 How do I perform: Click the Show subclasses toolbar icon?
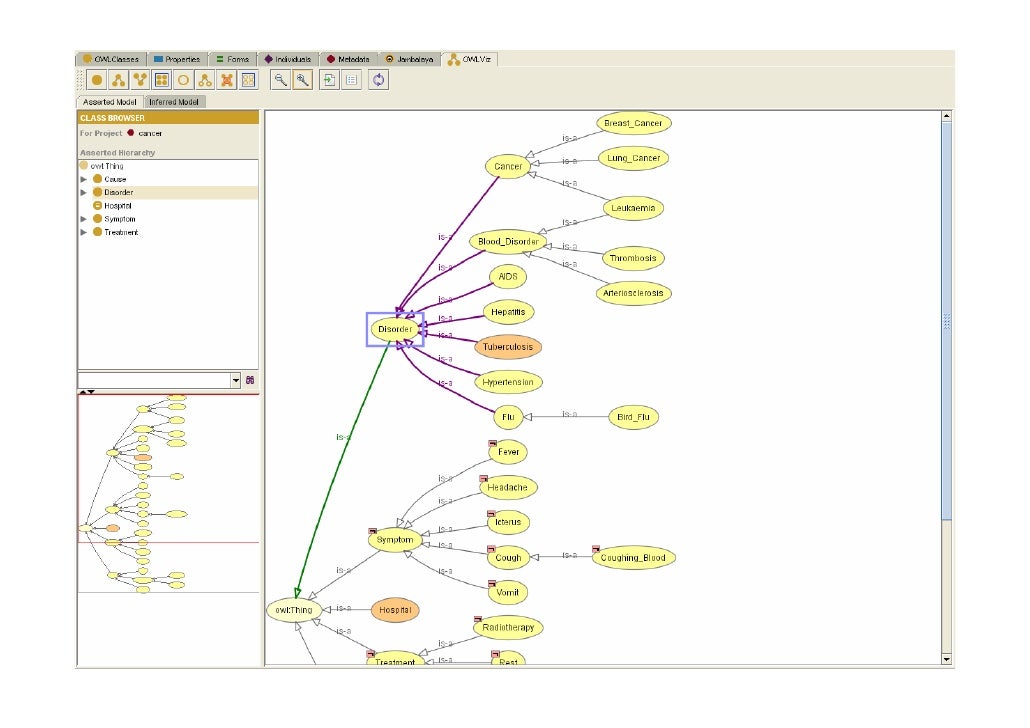119,80
